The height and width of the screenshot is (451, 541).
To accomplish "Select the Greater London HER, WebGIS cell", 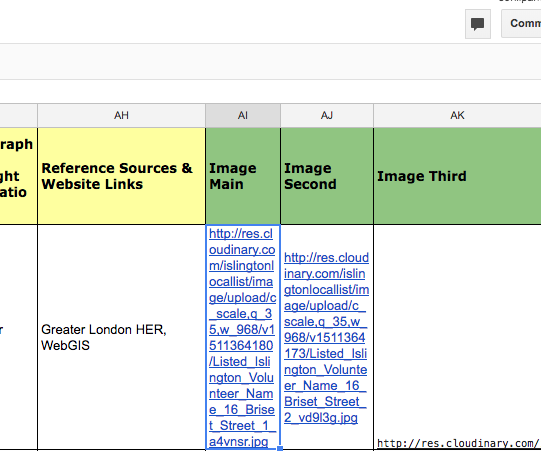I will click(x=121, y=337).
